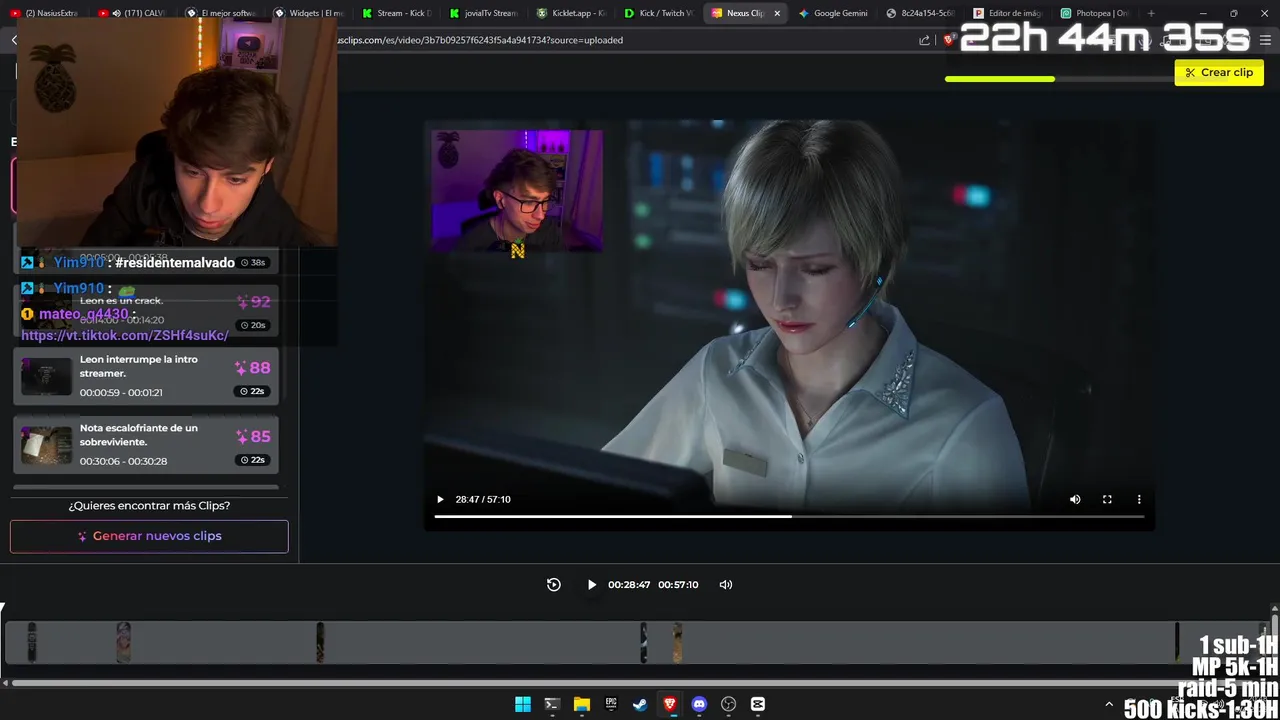Toggle the speaker icon beside 00:57:10
This screenshot has width=1280, height=720.
726,585
